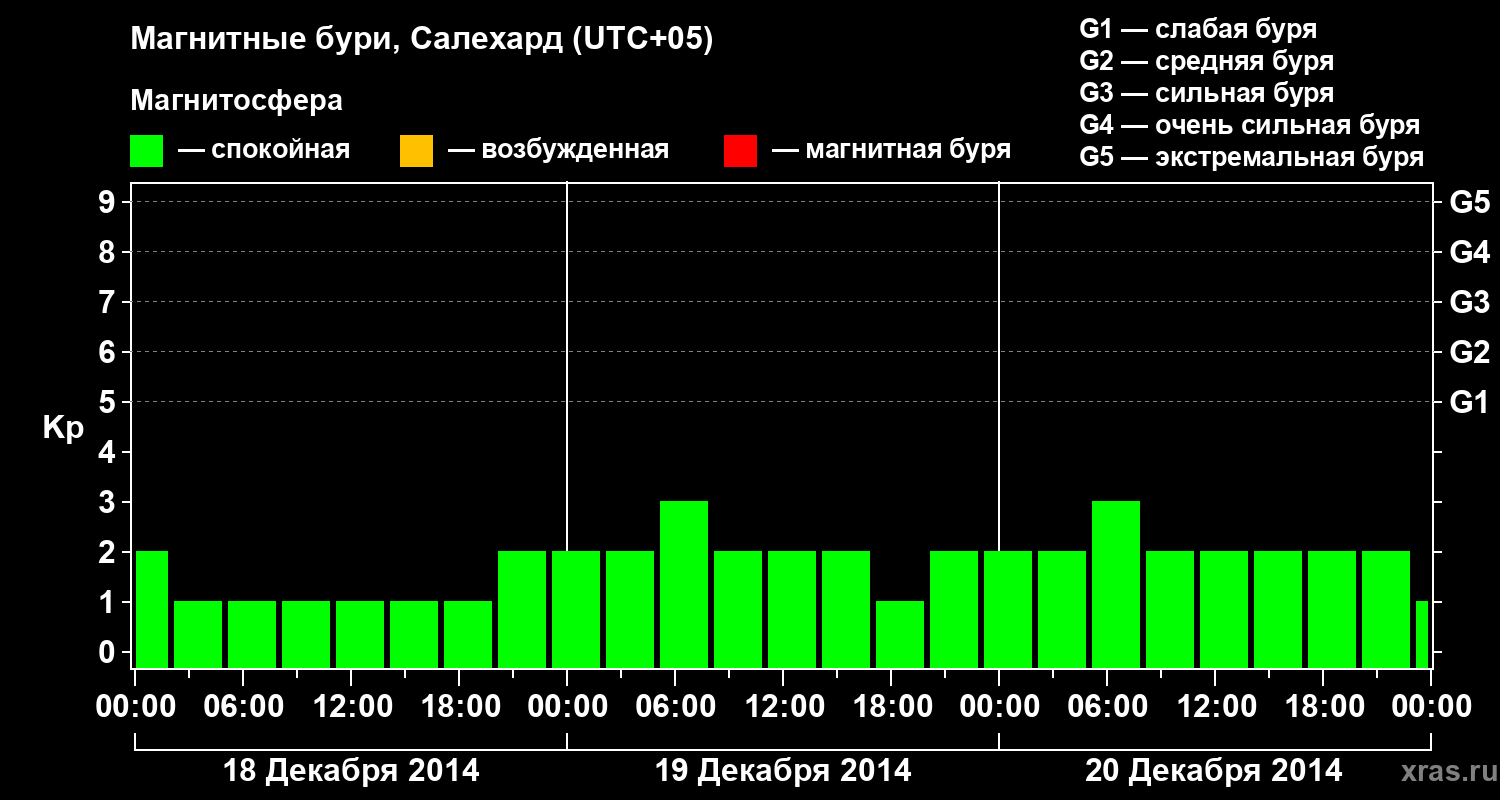This screenshot has width=1500, height=800.
Task: Click the '— возбужденная' legend label
Action: [x=558, y=150]
